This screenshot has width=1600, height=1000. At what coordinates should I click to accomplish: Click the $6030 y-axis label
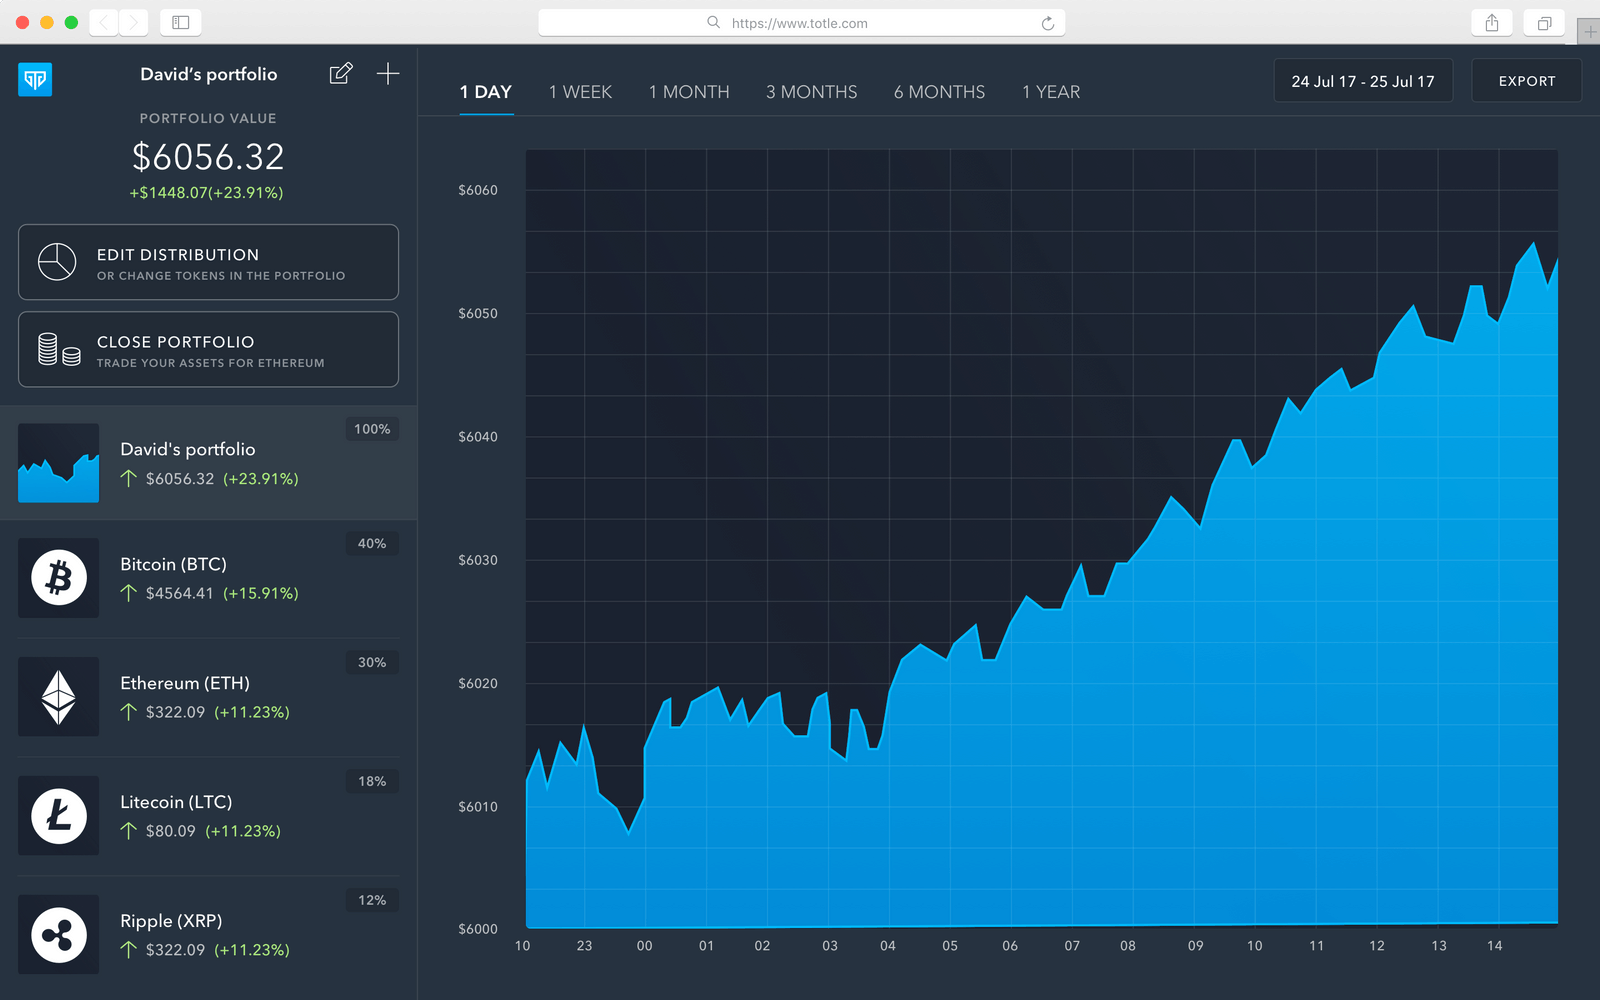tap(478, 560)
